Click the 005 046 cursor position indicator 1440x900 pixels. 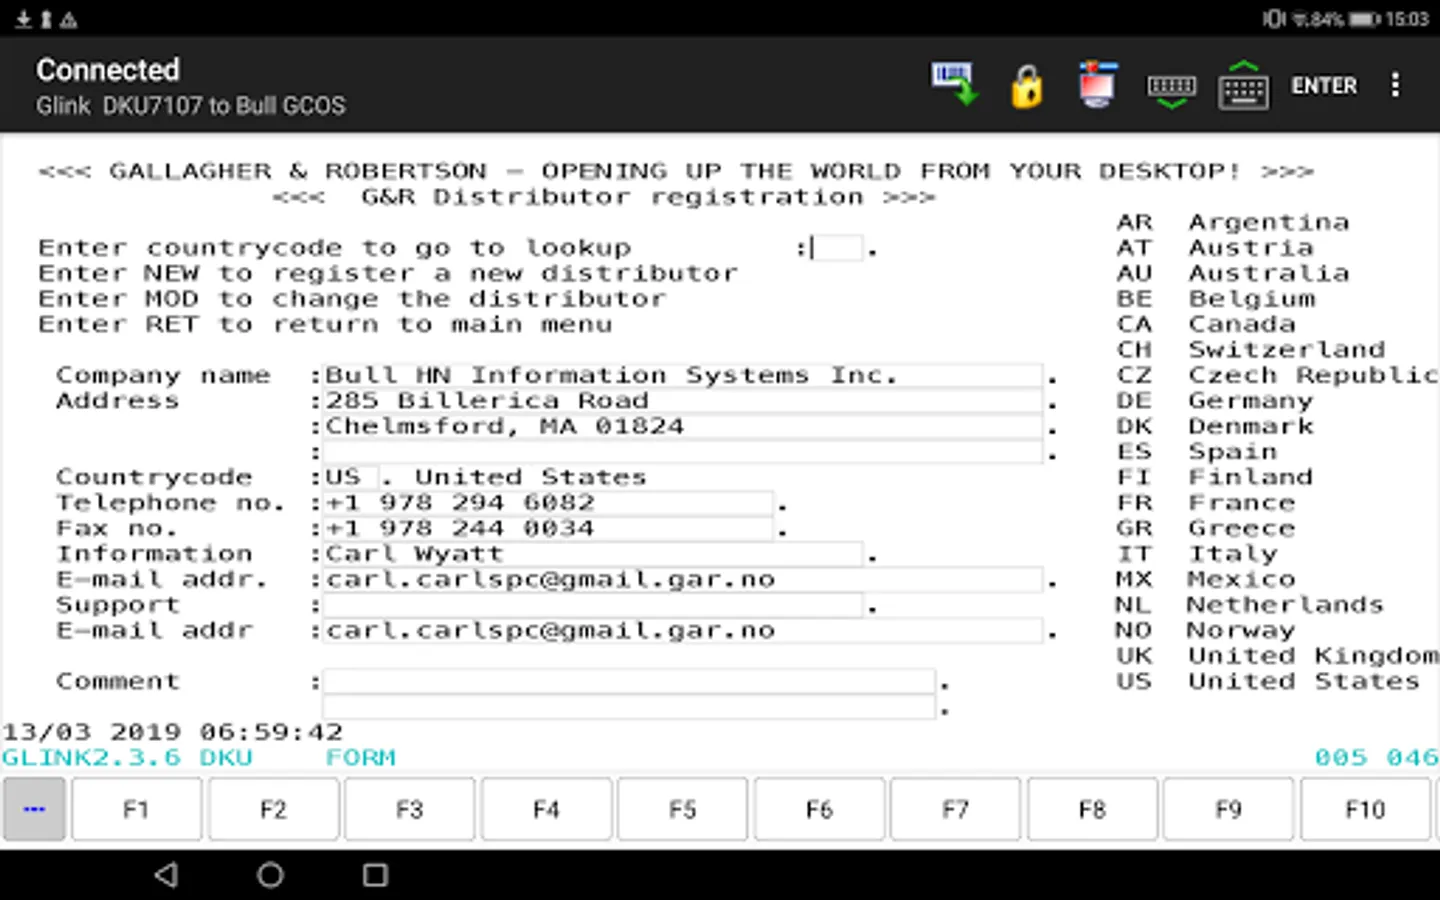(1376, 758)
